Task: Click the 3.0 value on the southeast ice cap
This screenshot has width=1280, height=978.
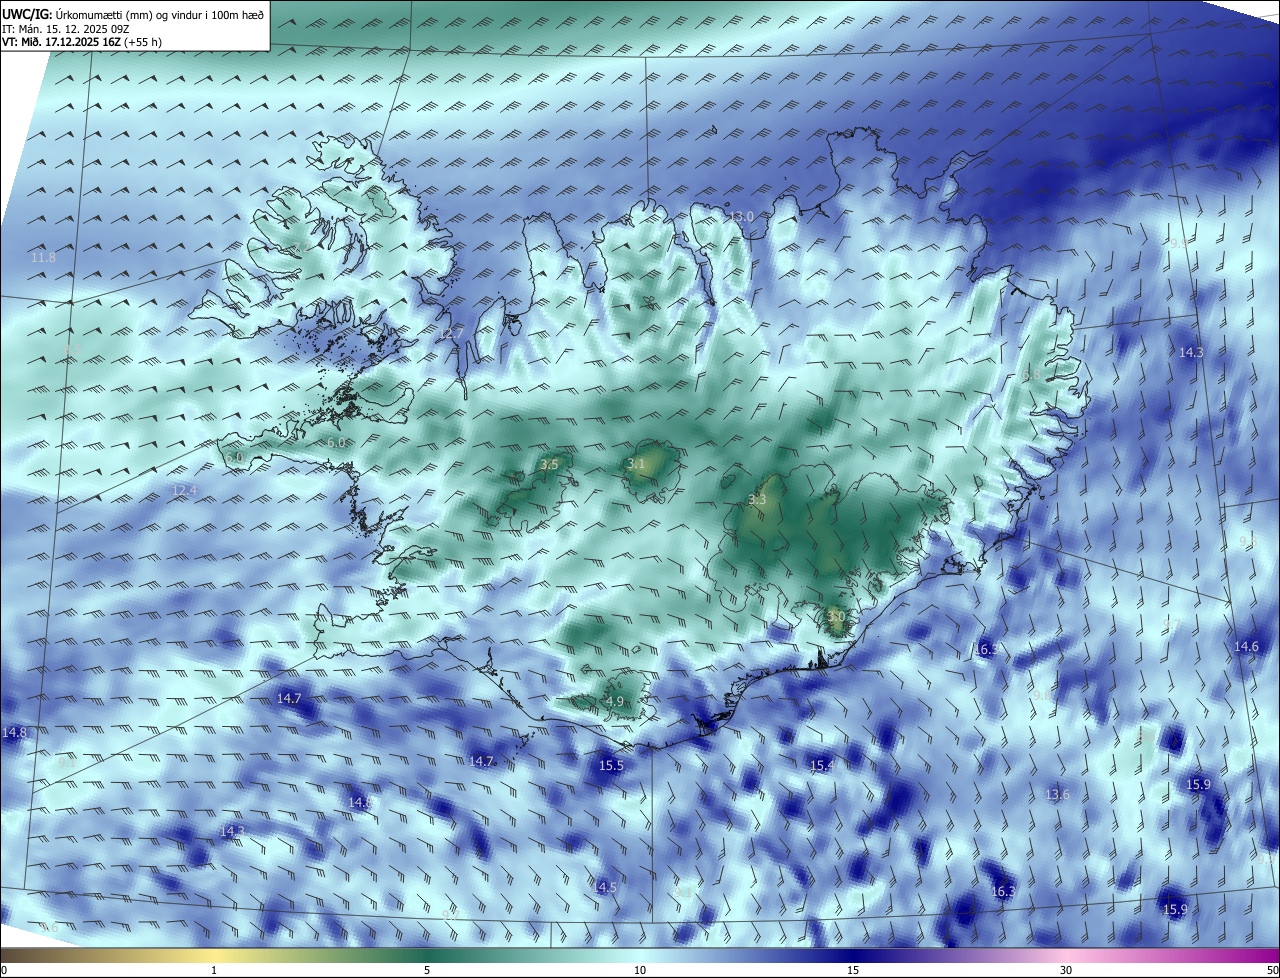Action: point(836,616)
